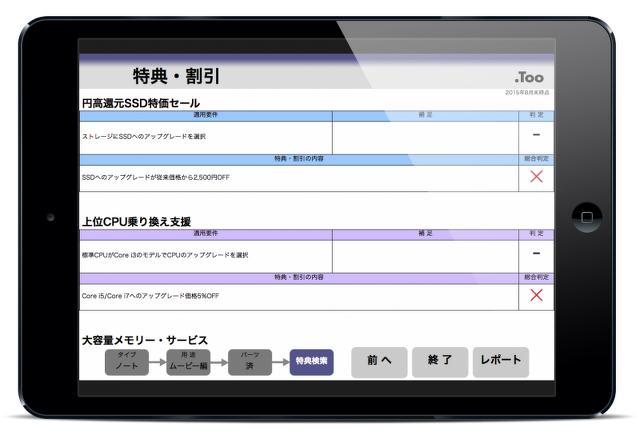Click the CPU upgrade 補足 field

[x=425, y=255]
